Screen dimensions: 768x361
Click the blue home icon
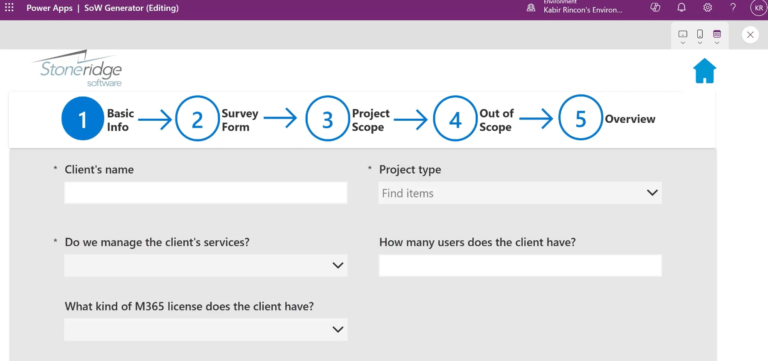click(704, 71)
